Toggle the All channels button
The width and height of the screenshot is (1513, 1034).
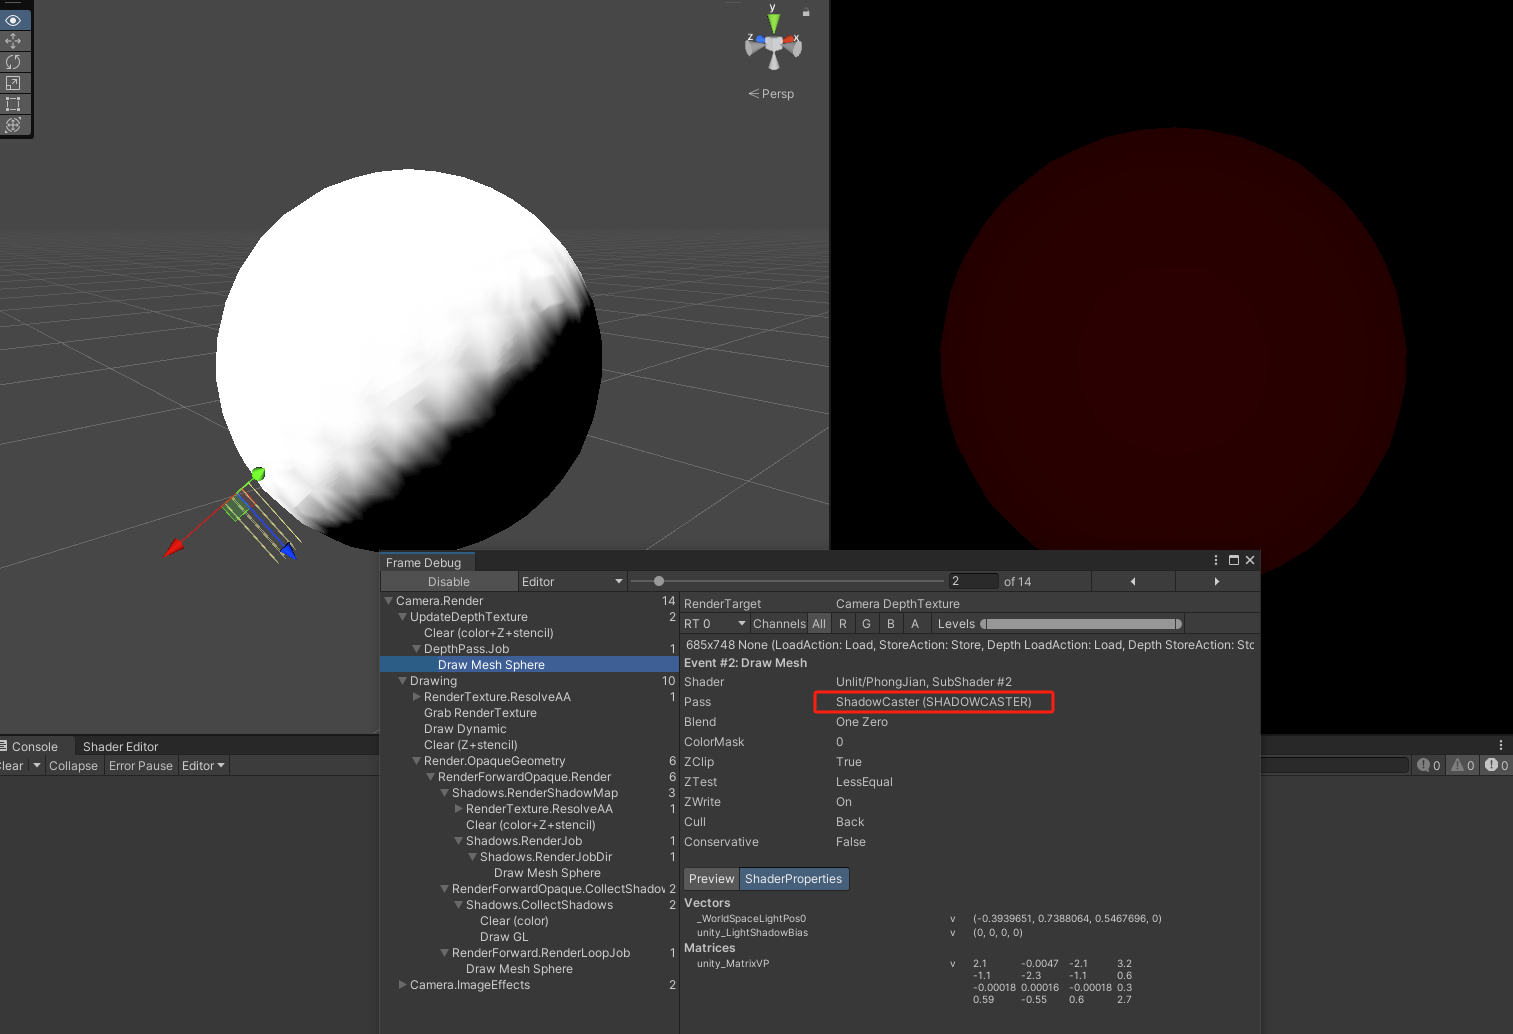coord(819,624)
